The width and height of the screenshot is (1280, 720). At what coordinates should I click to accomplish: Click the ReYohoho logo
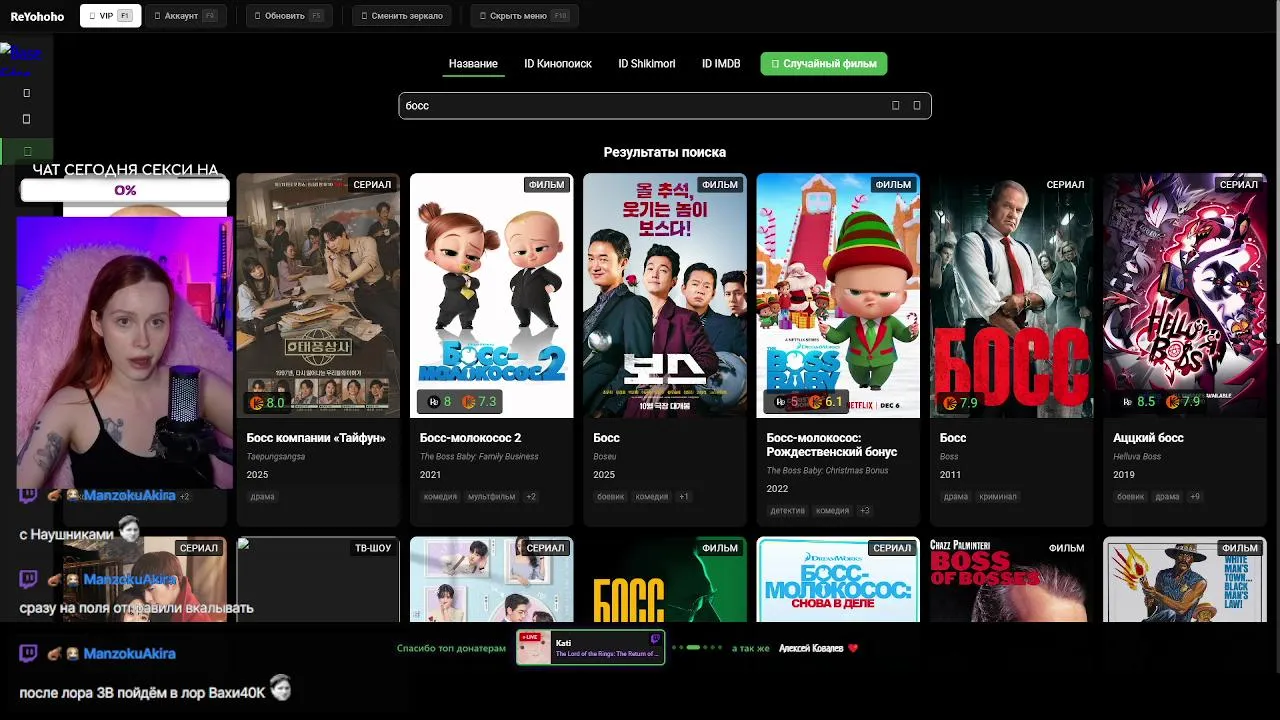(37, 16)
